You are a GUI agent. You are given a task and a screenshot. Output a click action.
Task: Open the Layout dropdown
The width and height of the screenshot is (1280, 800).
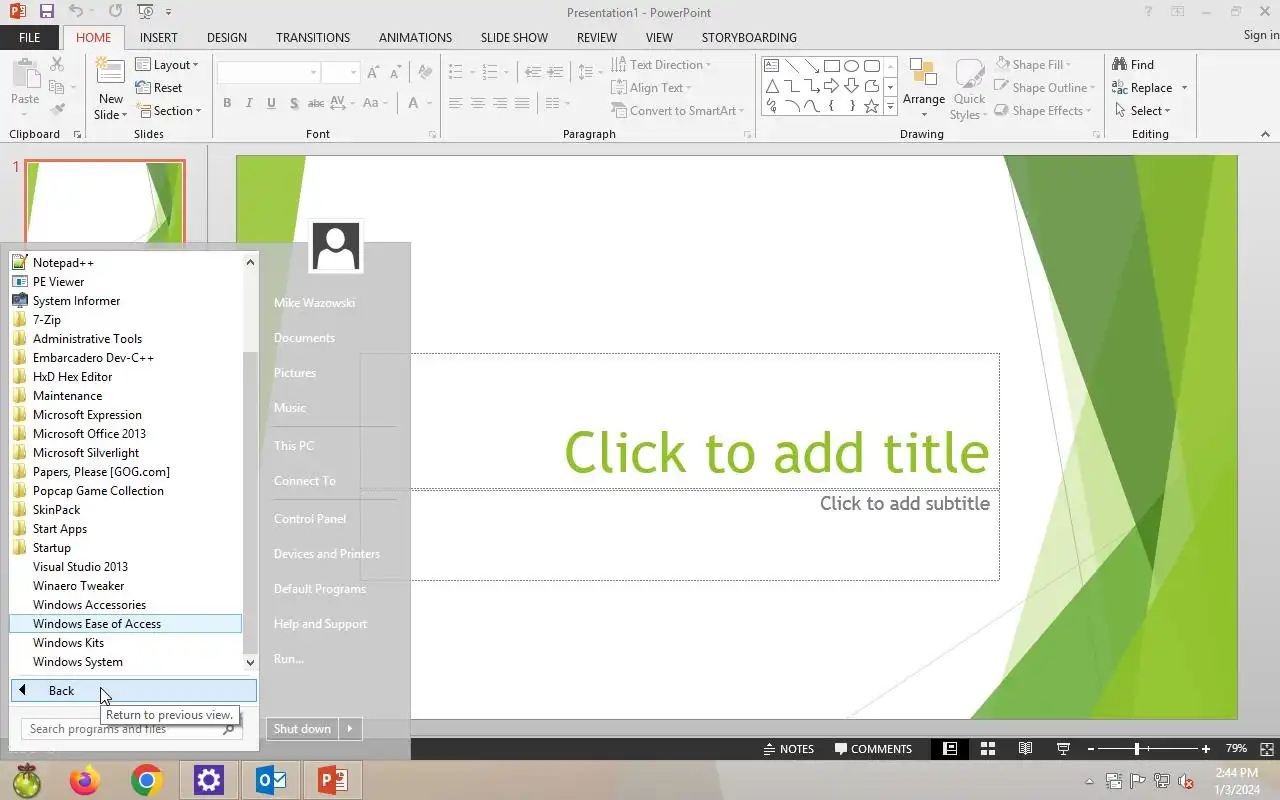[168, 65]
